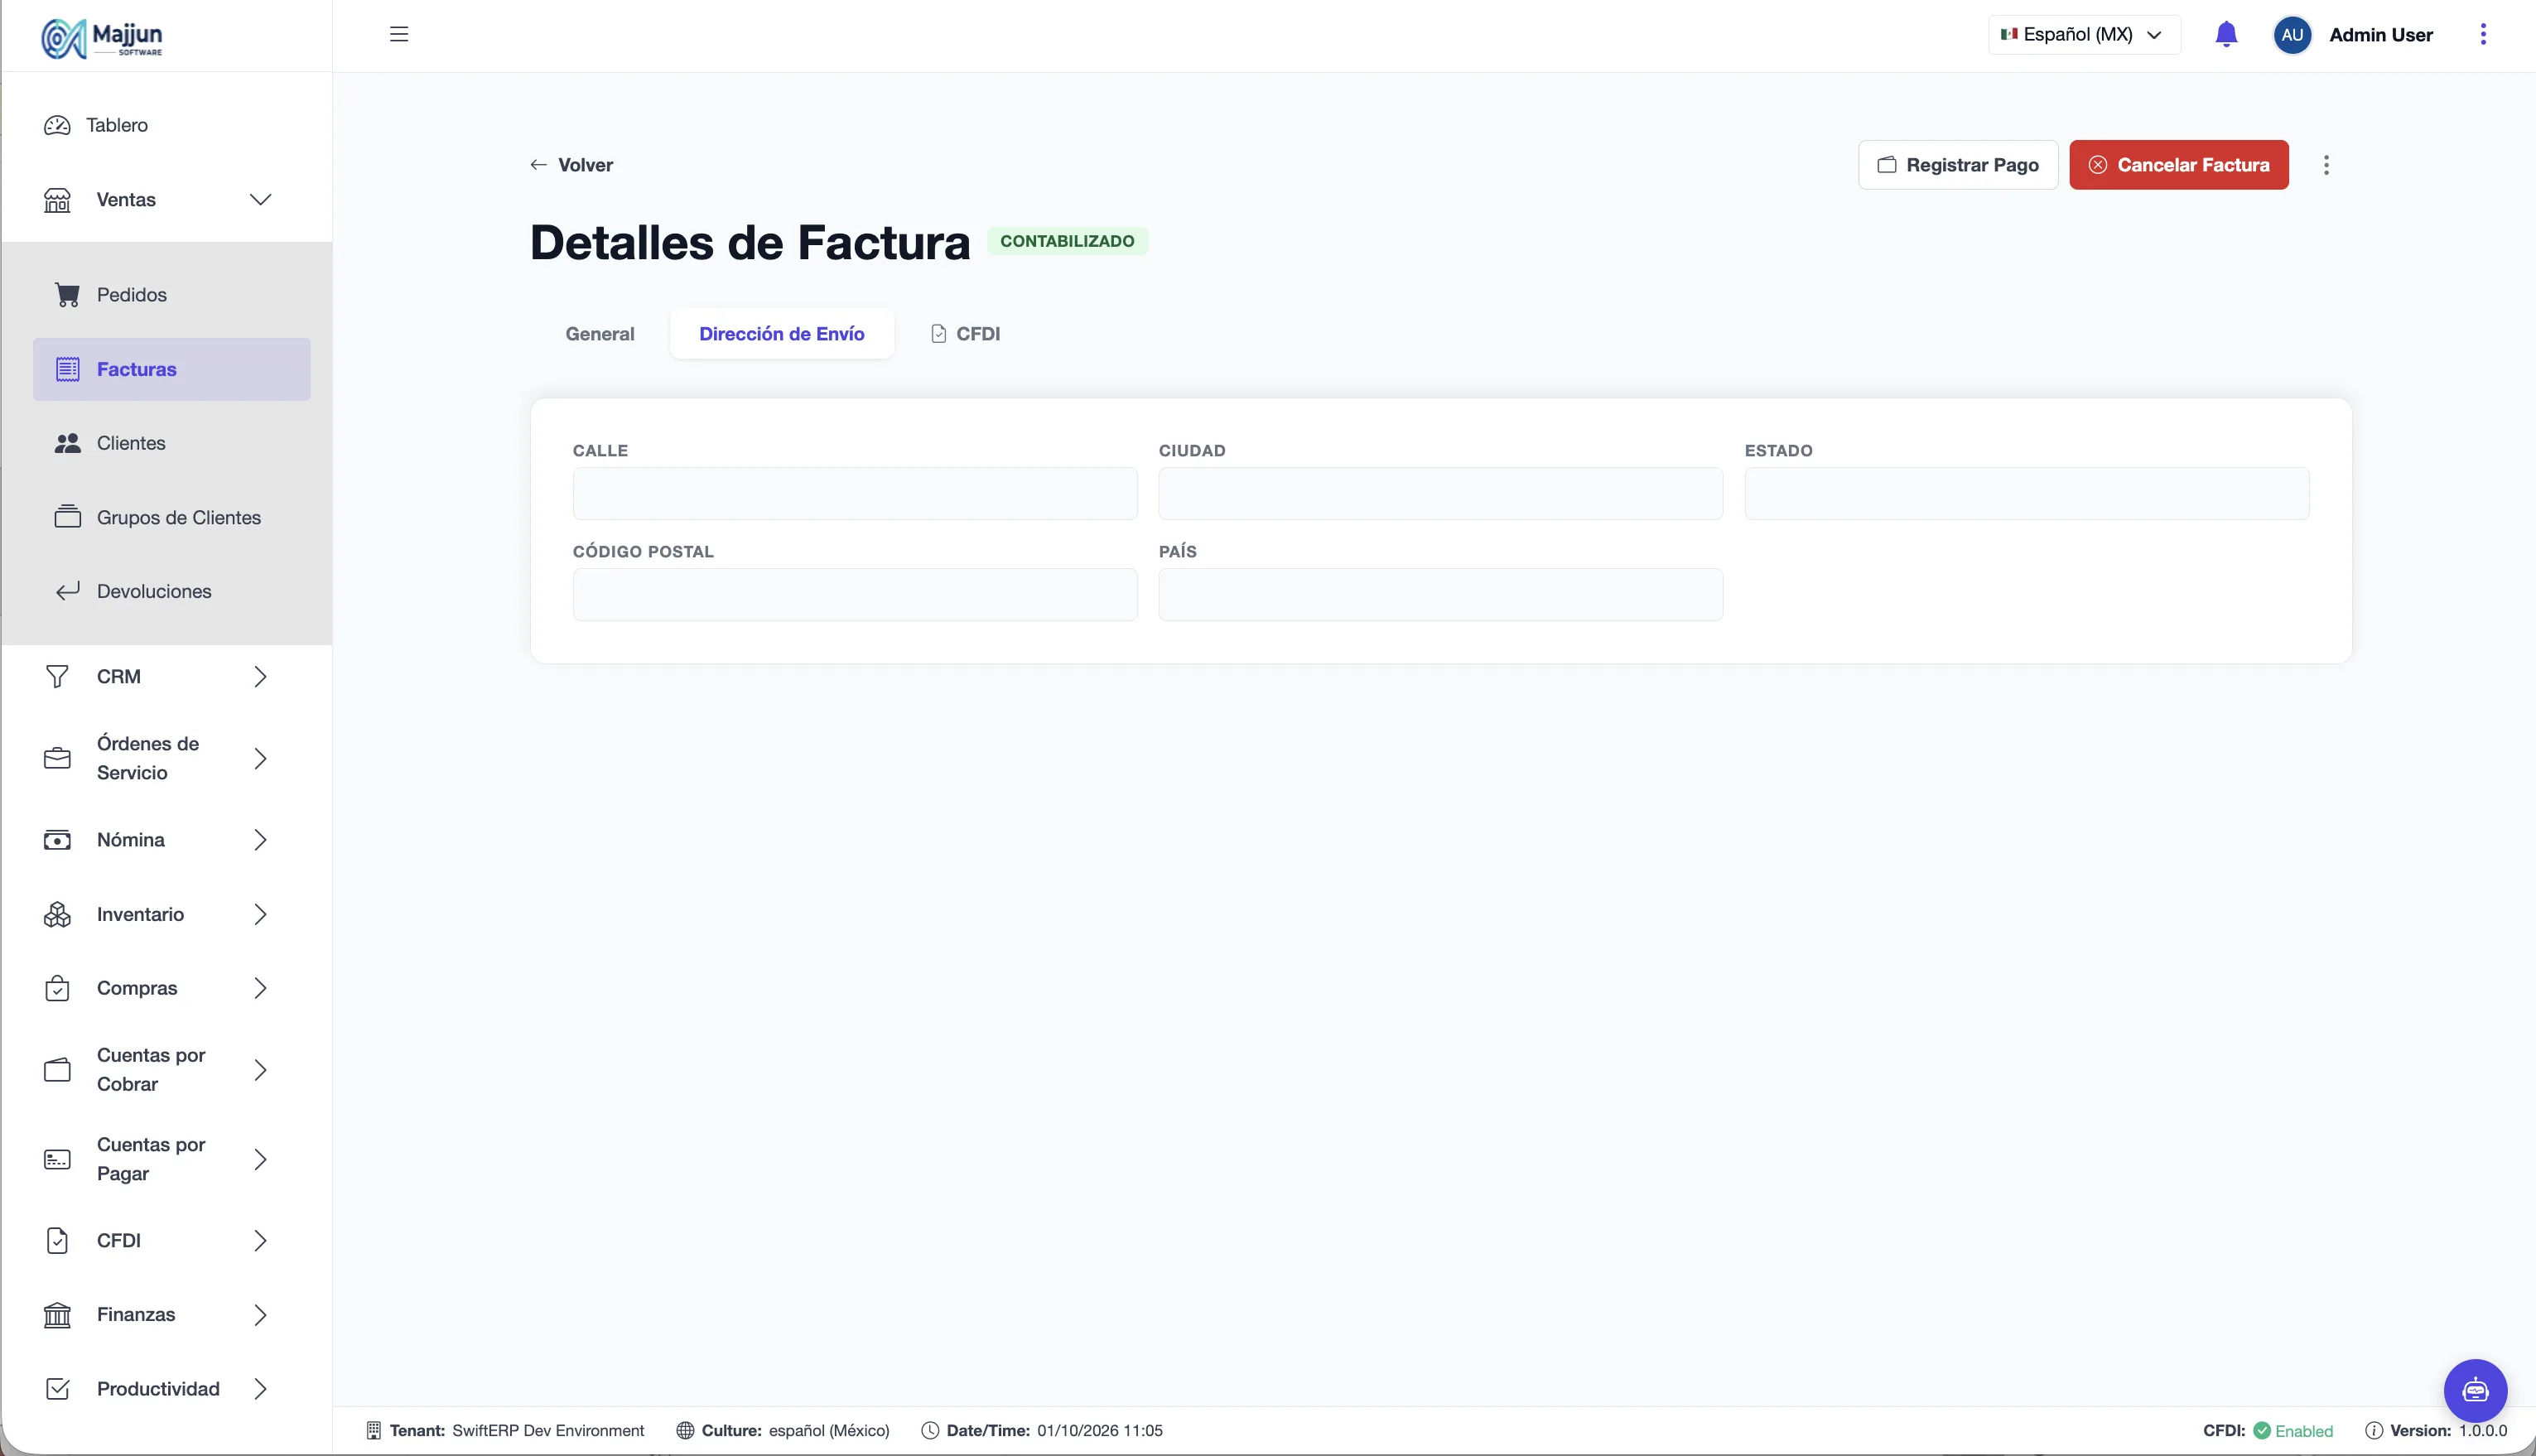Select the Dirección de Envío tab
2536x1456 pixels.
pos(782,334)
